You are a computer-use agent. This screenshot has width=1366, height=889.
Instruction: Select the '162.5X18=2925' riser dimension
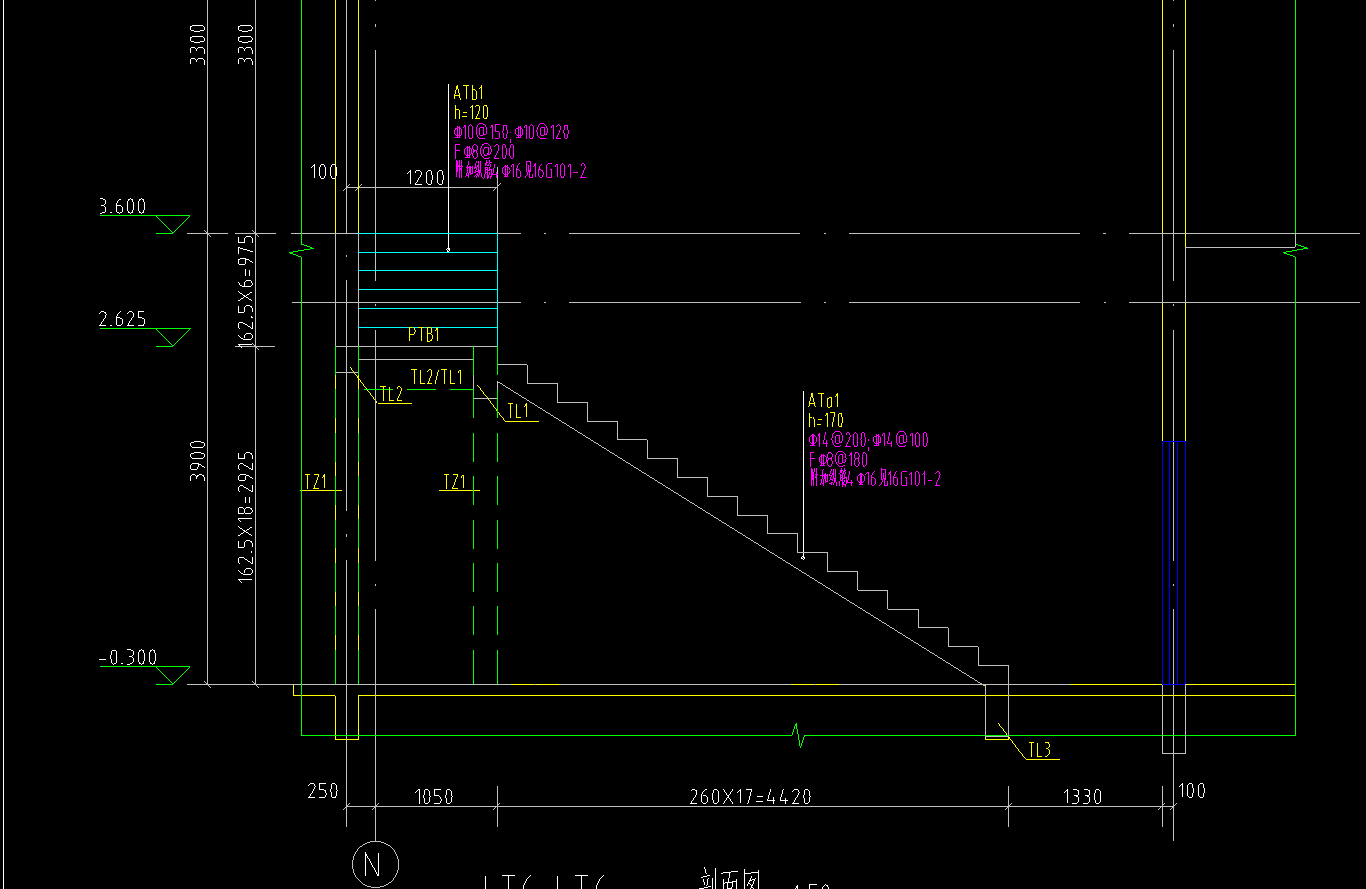[246, 517]
